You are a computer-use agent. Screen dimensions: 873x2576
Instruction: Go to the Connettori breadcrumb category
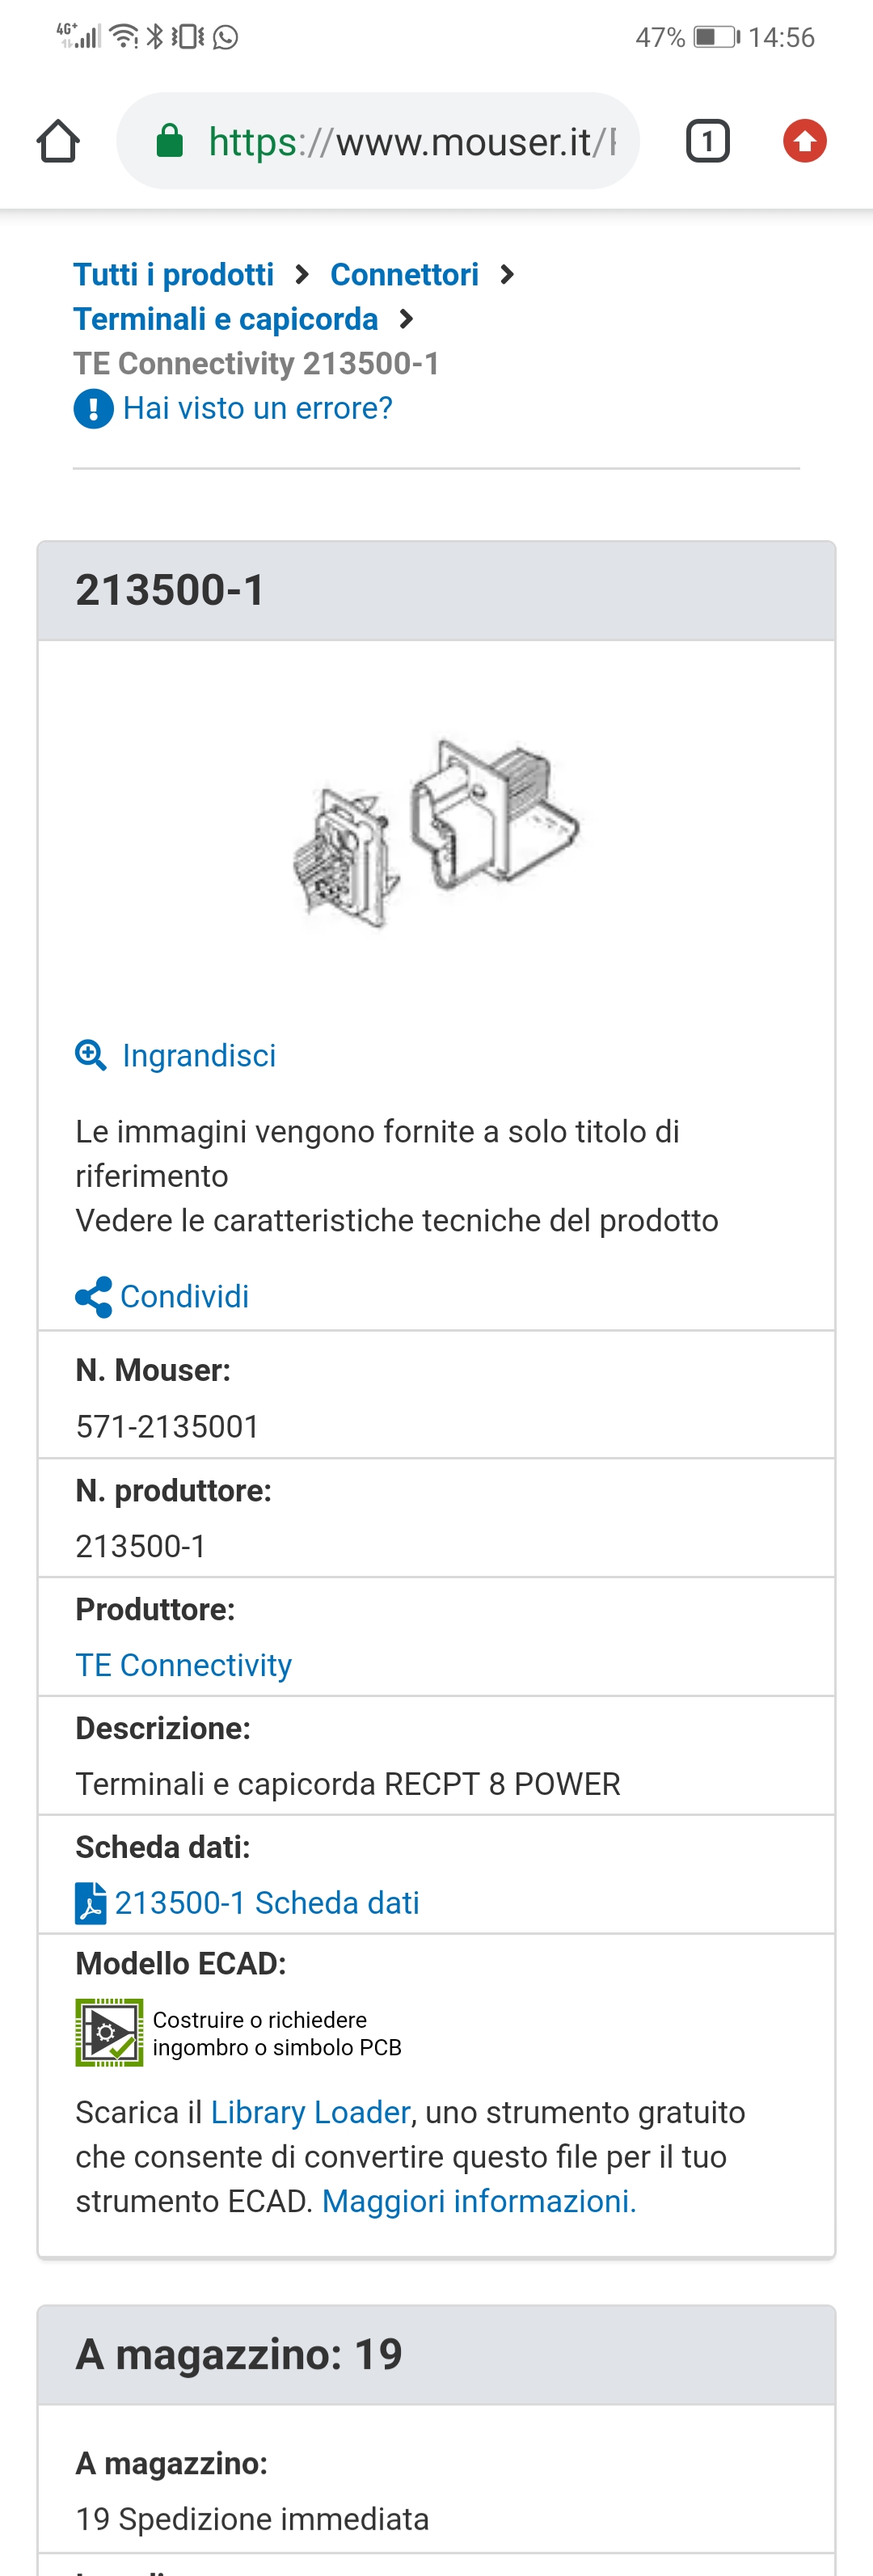(x=404, y=274)
